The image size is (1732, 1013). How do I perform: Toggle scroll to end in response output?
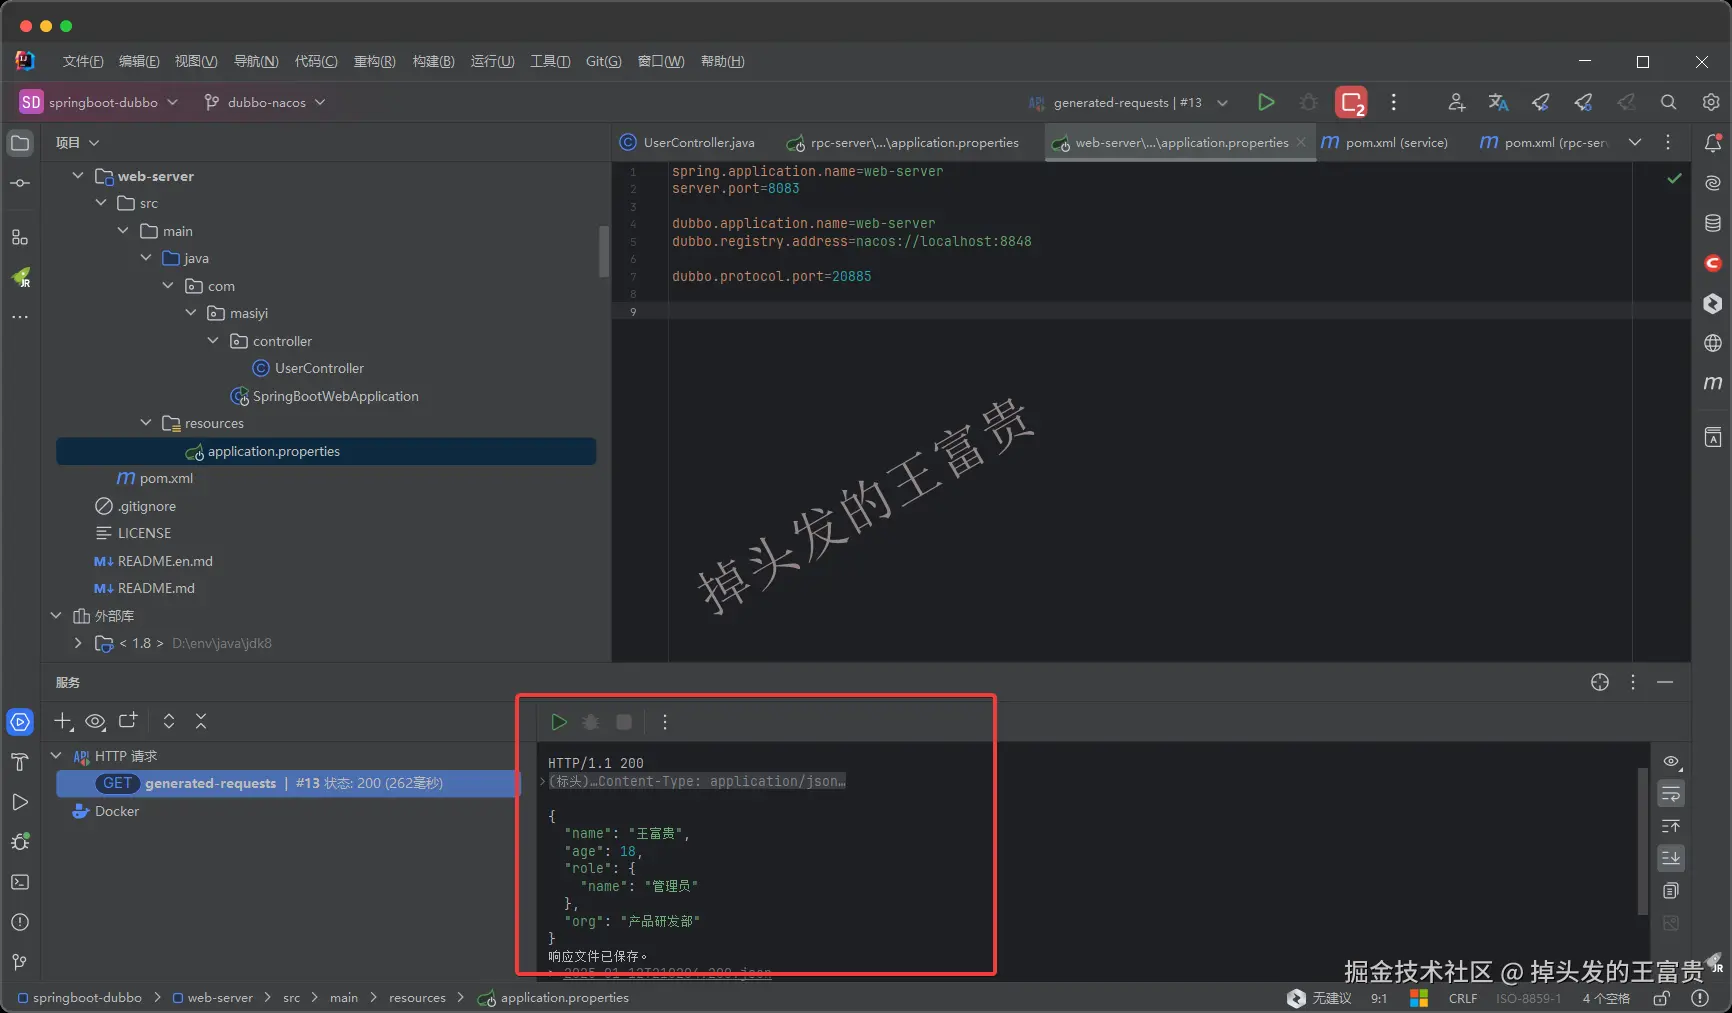1670,858
